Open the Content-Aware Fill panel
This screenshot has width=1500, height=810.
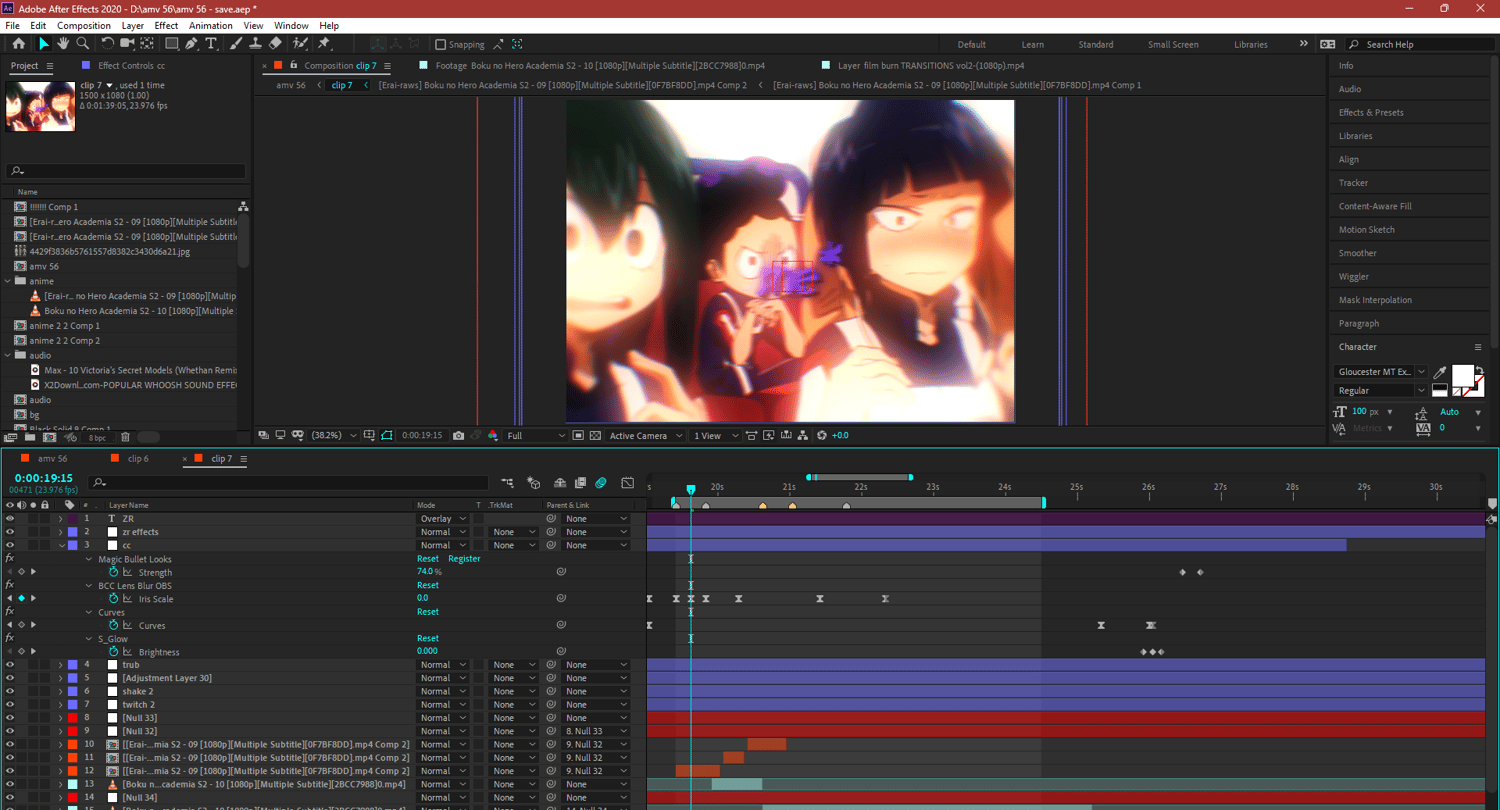(x=1375, y=206)
